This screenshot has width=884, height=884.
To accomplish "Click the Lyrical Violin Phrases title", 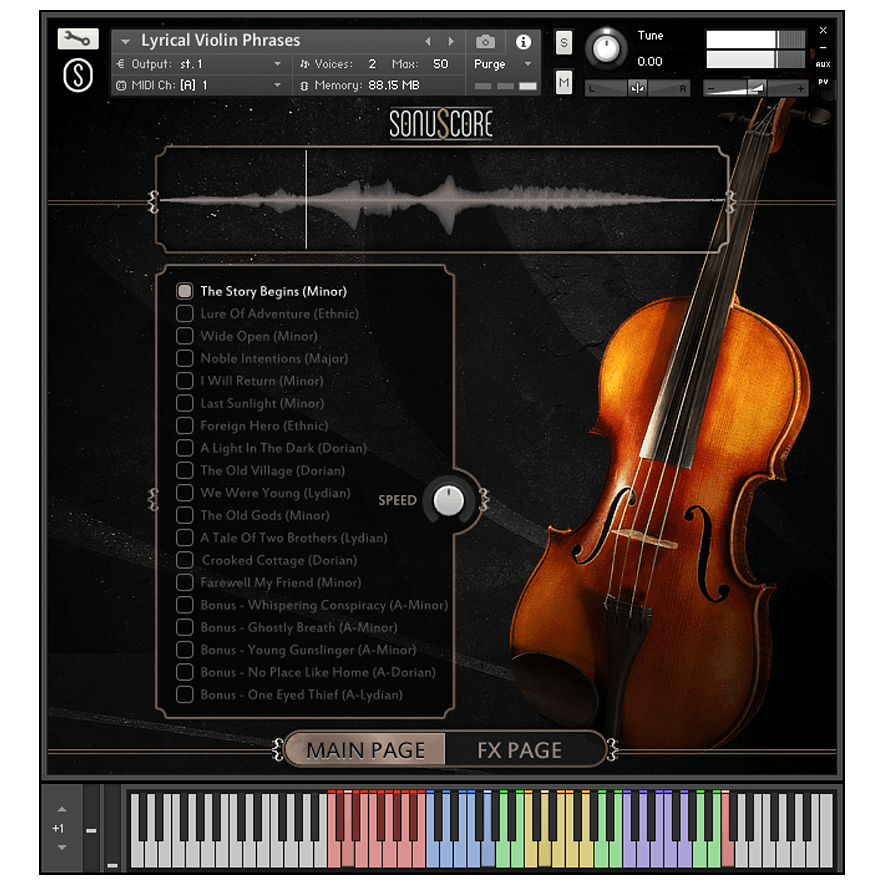I will 220,41.
